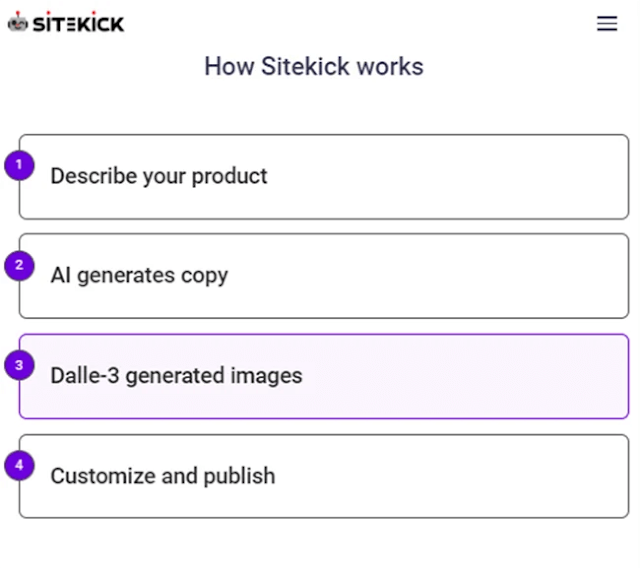This screenshot has height=568, width=640.
Task: Click the step 1 number badge
Action: coord(19,165)
